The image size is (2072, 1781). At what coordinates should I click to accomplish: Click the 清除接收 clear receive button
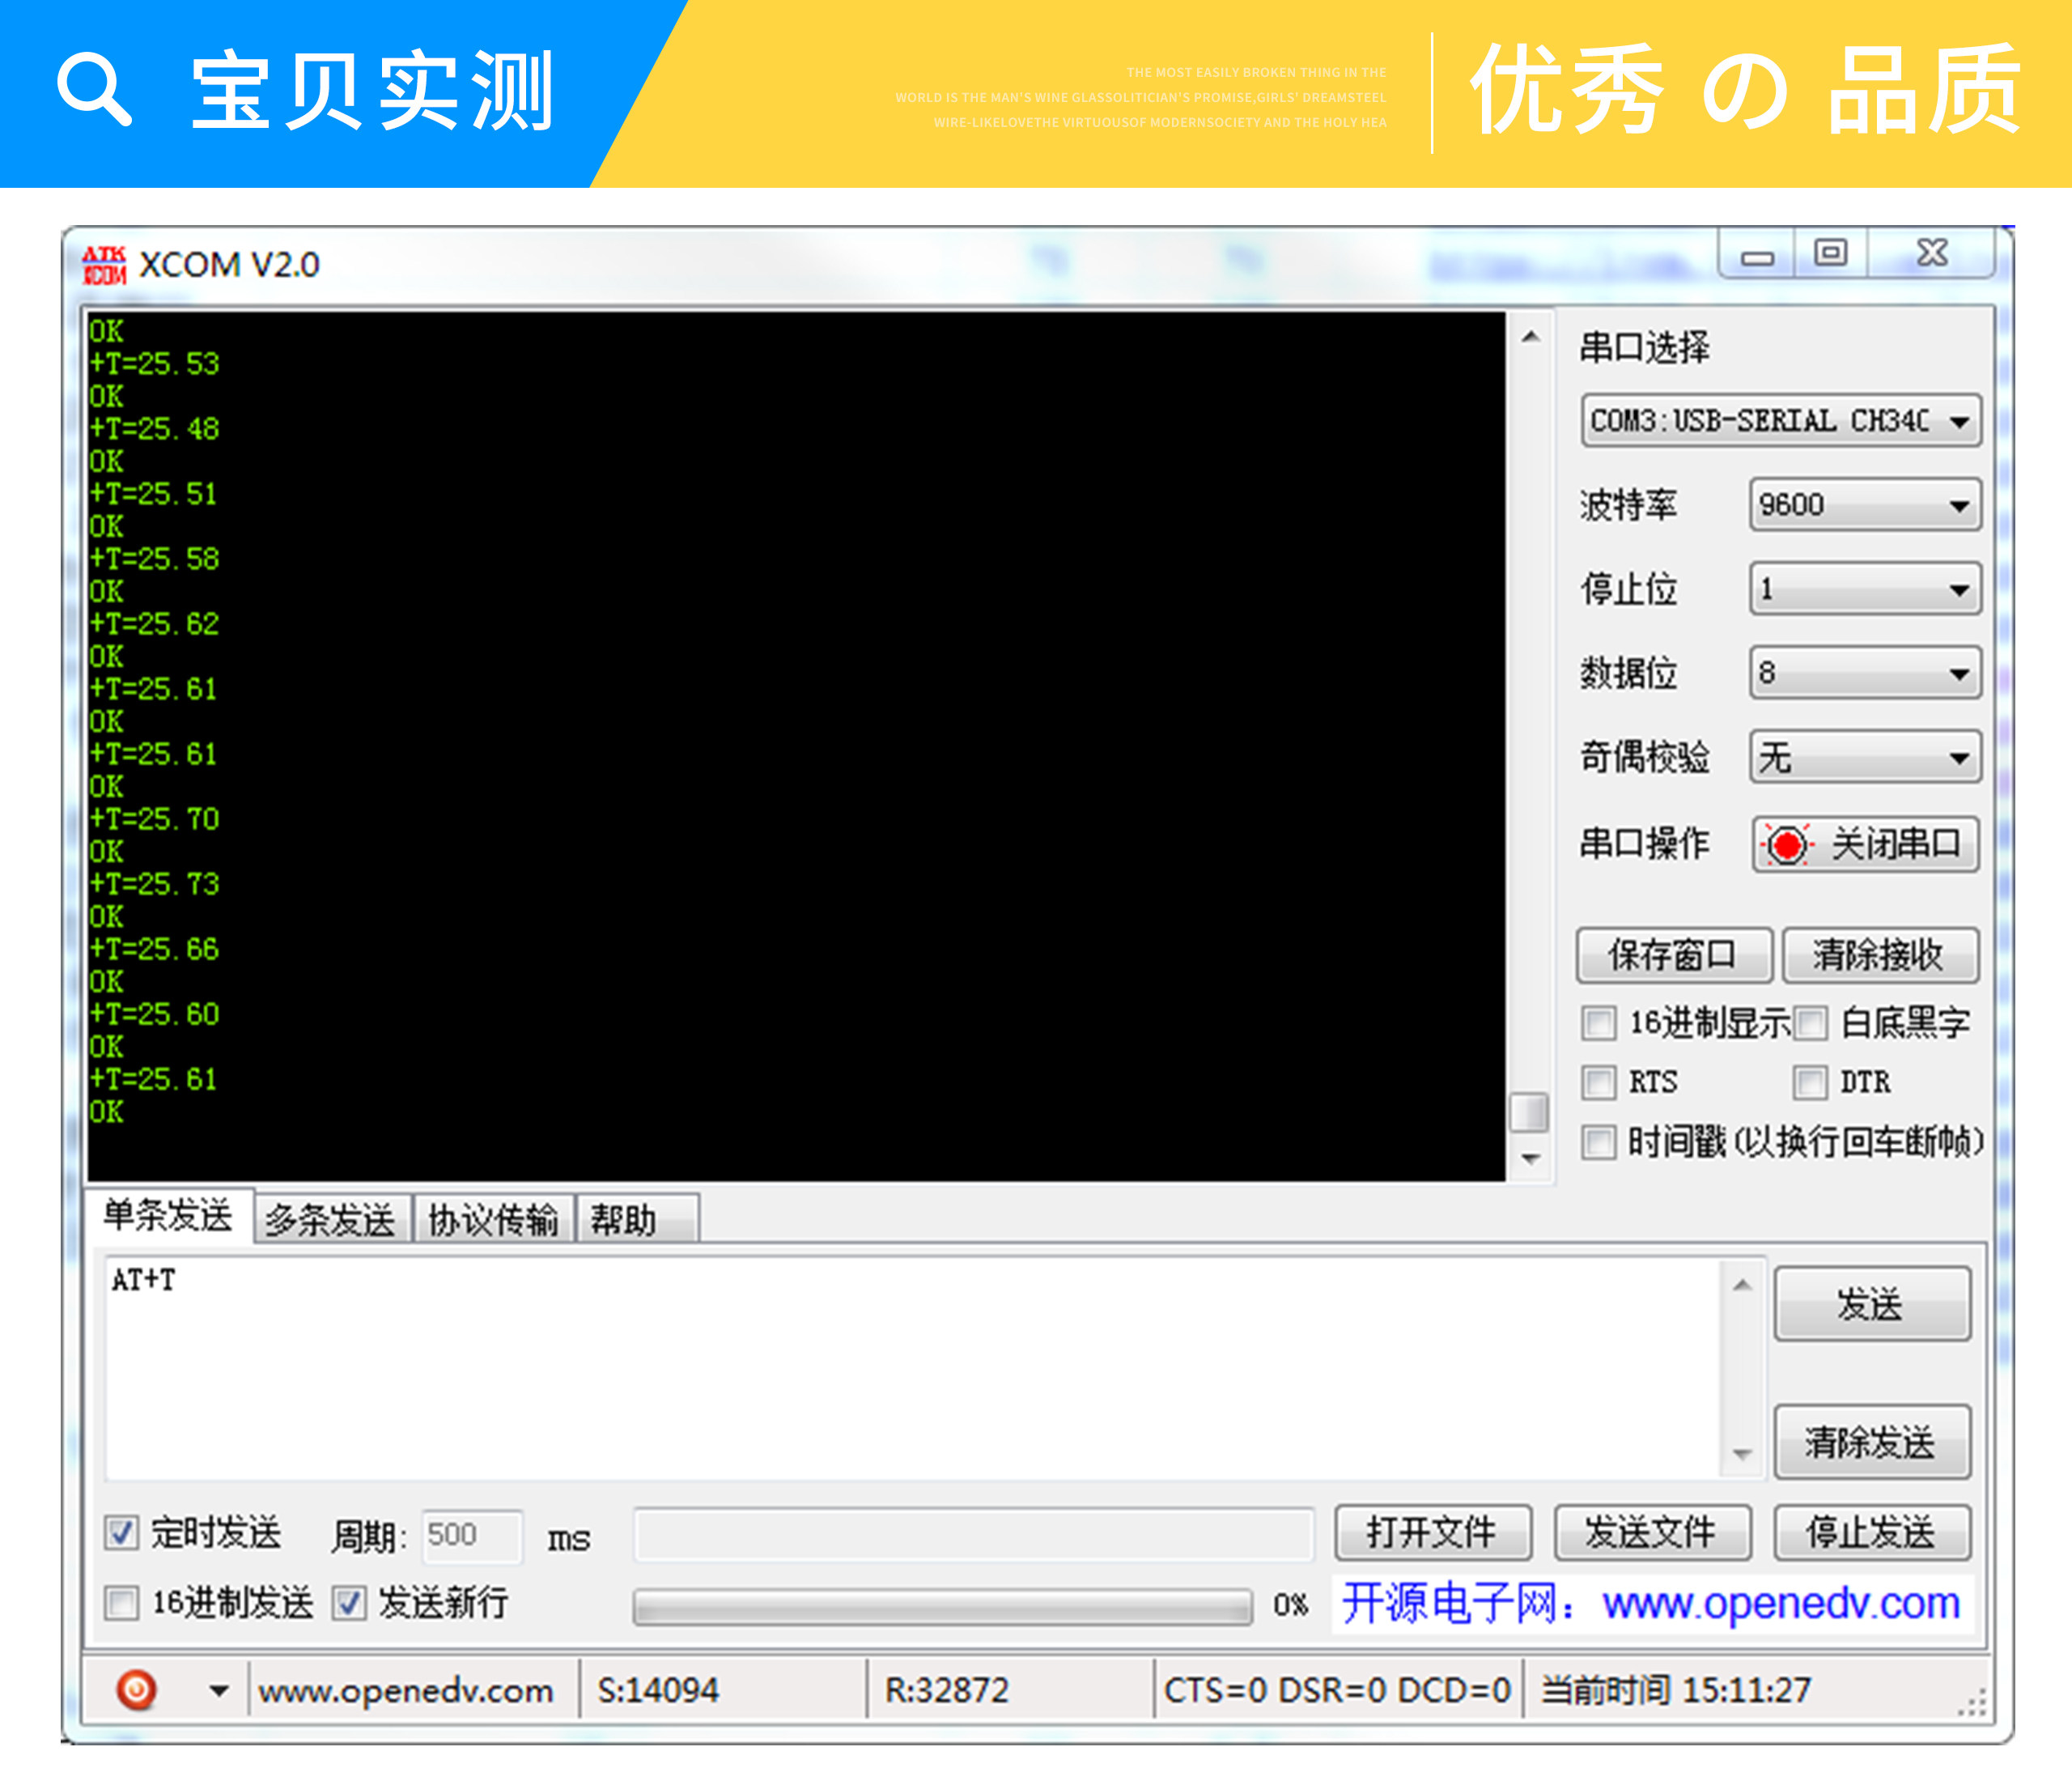point(1879,955)
